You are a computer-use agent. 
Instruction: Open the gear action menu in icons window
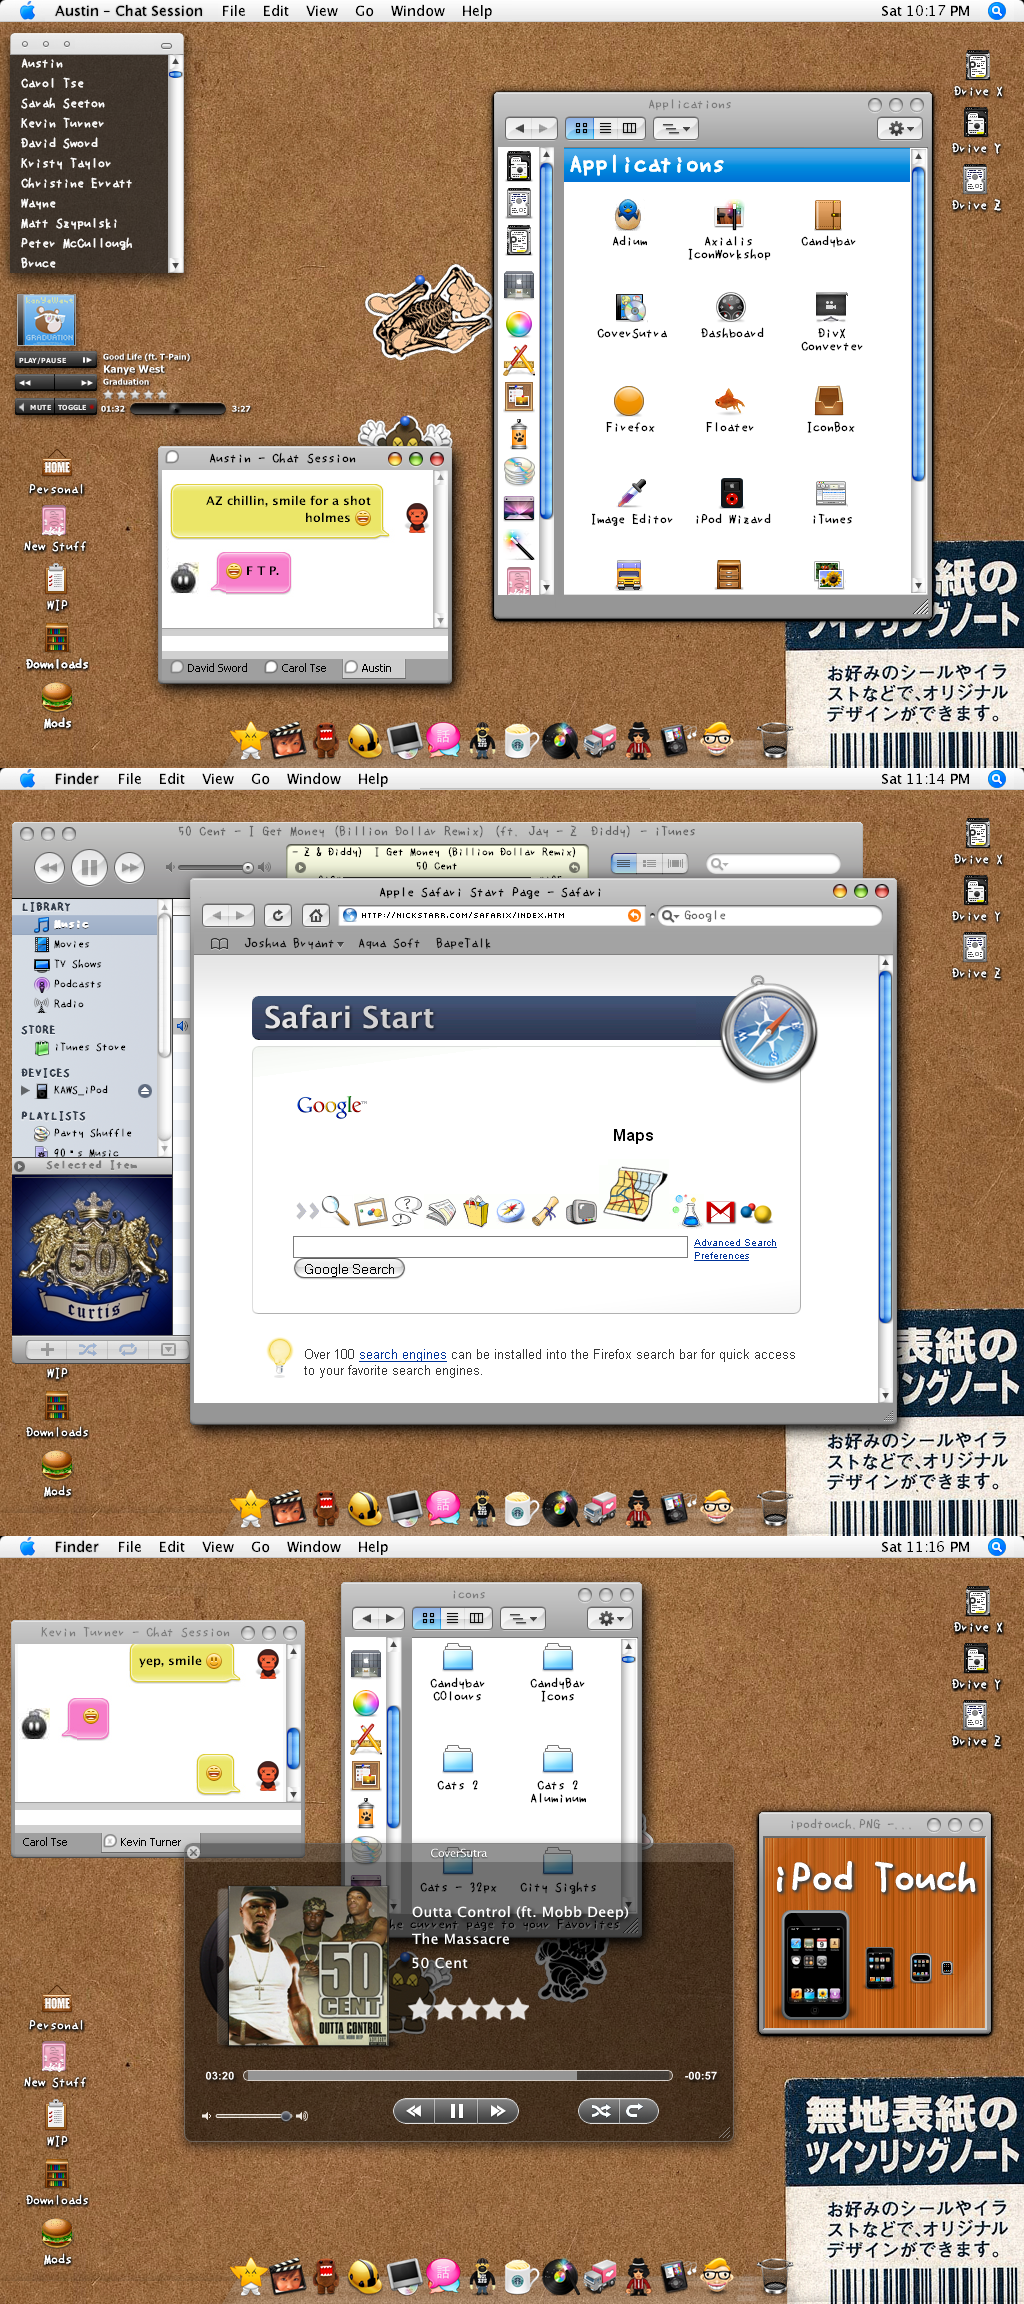click(x=610, y=1618)
